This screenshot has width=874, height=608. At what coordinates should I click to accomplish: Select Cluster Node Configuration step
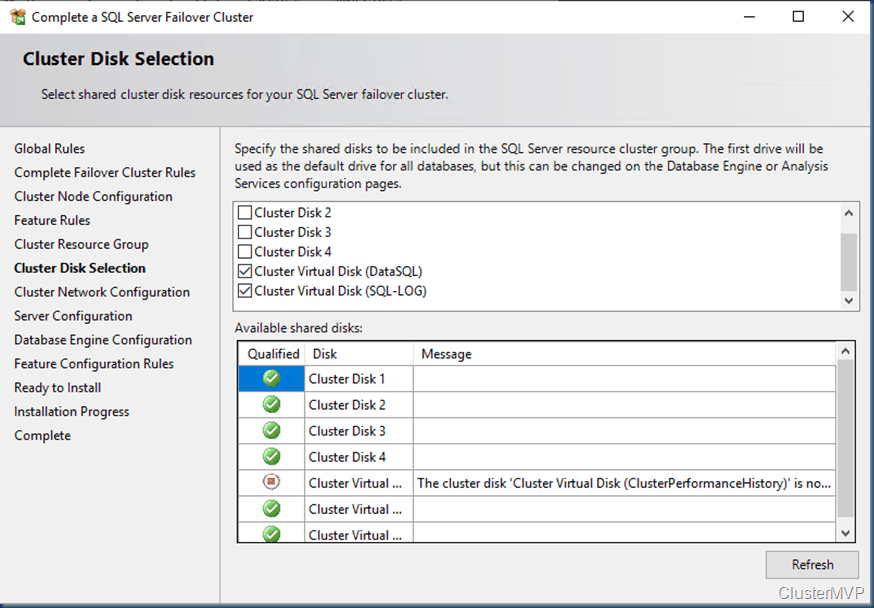point(93,197)
